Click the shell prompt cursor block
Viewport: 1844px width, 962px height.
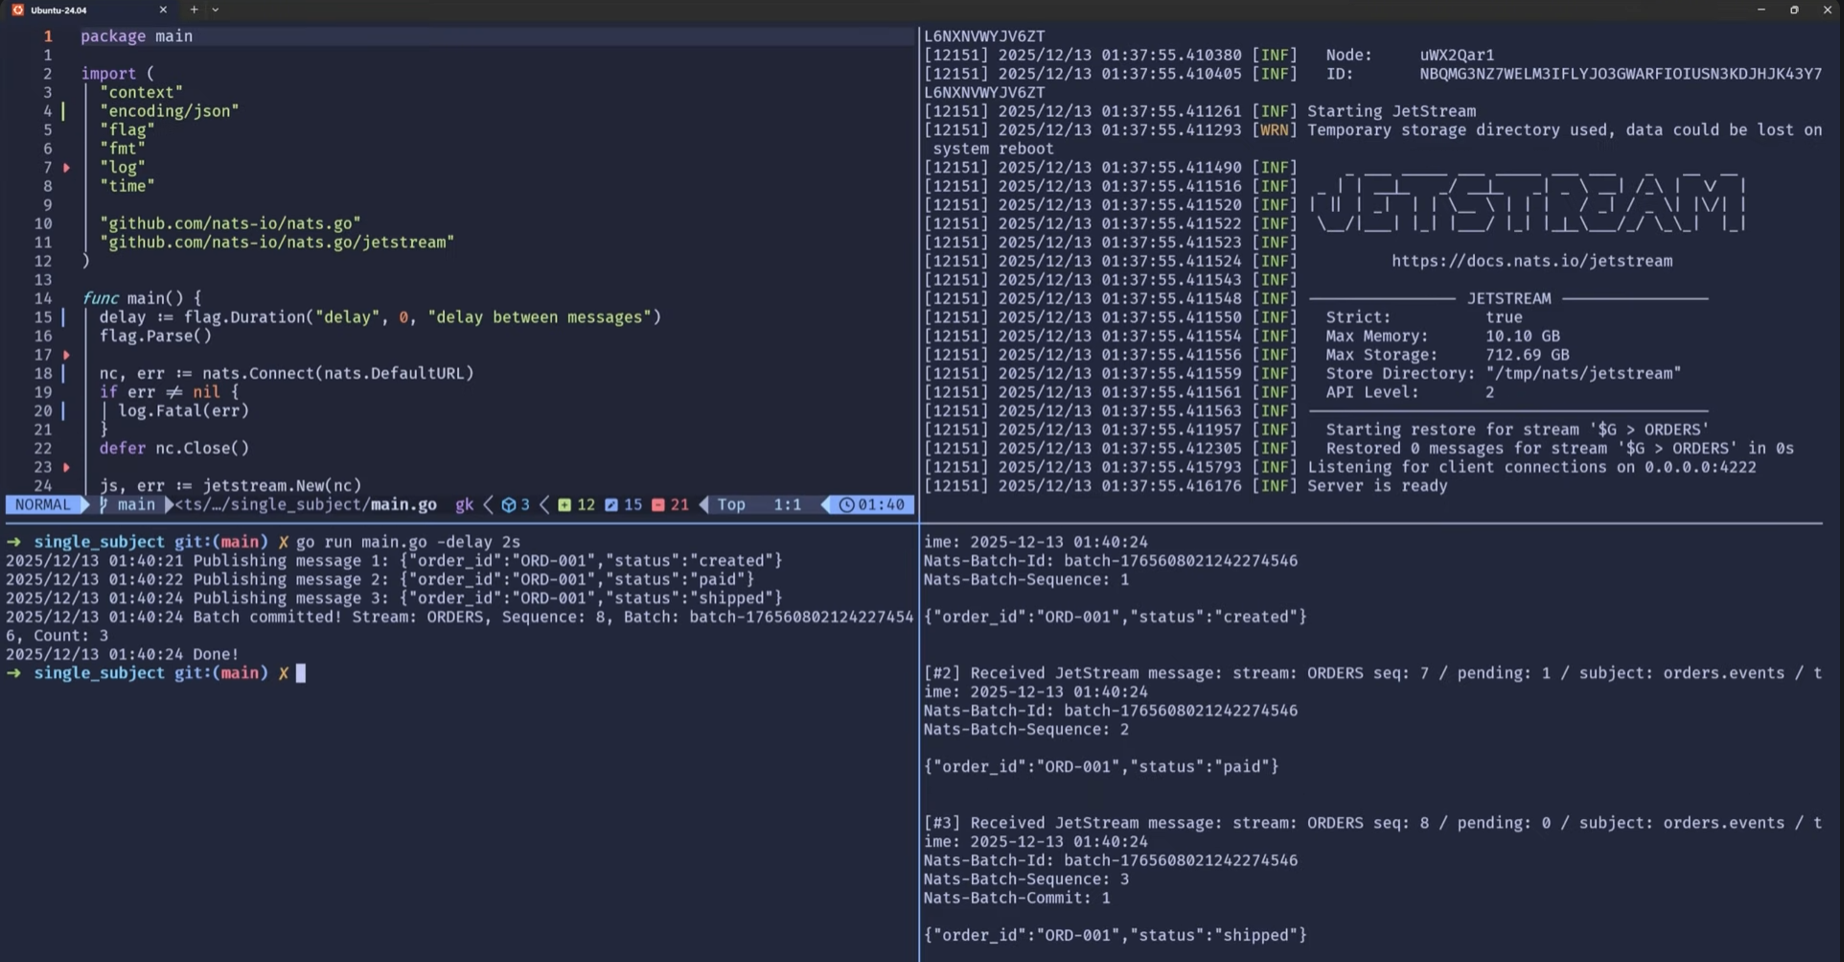301,674
